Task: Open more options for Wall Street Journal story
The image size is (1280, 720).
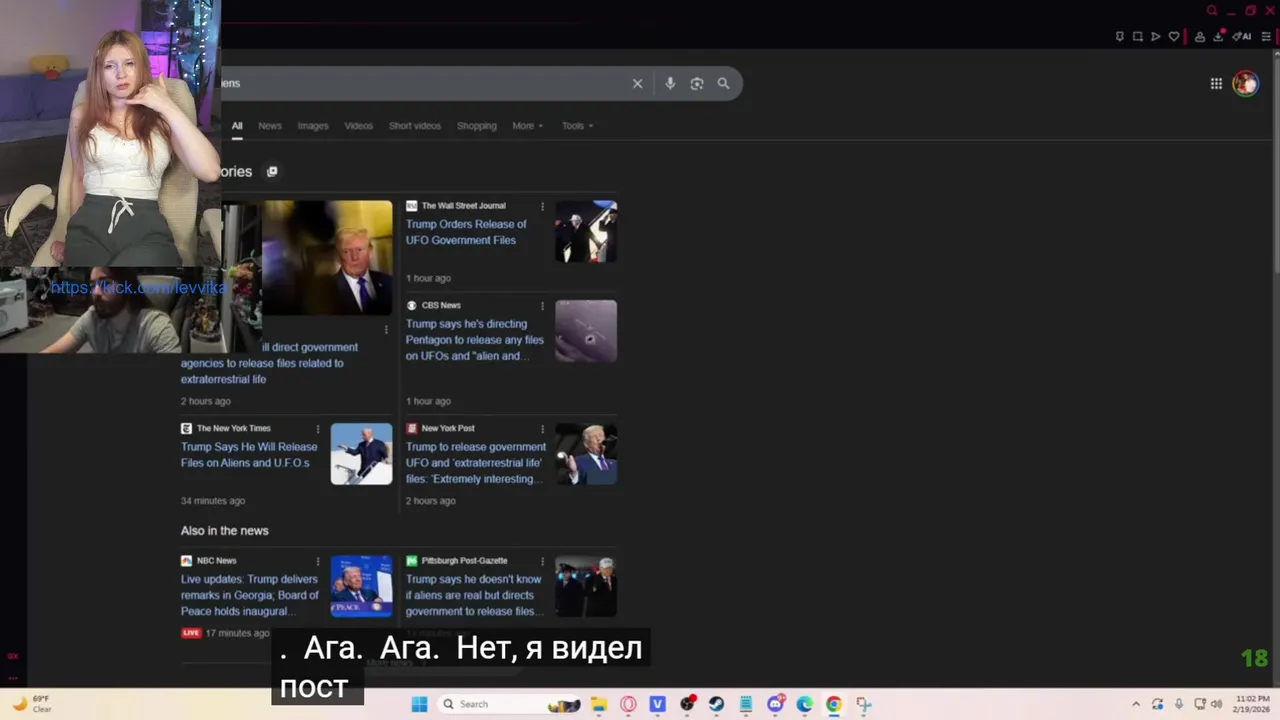Action: point(543,207)
